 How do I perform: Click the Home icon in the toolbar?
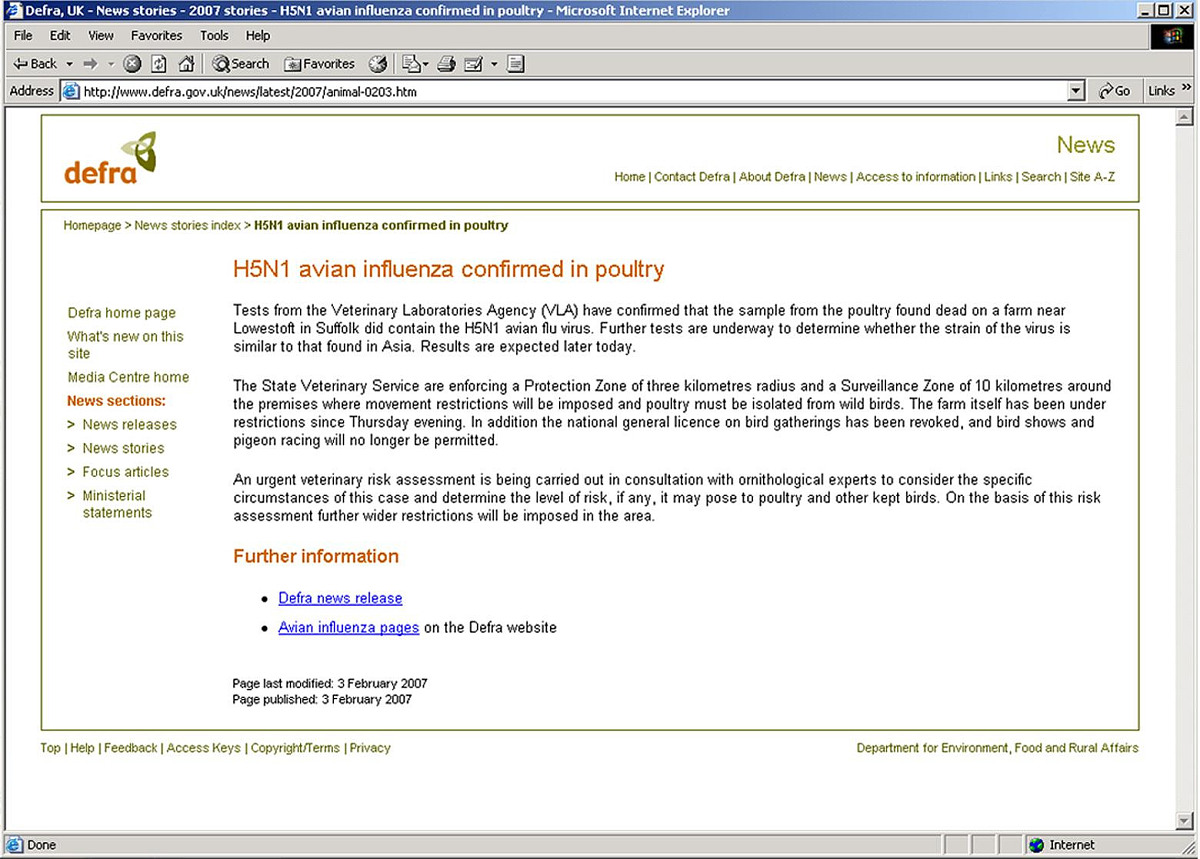point(186,63)
